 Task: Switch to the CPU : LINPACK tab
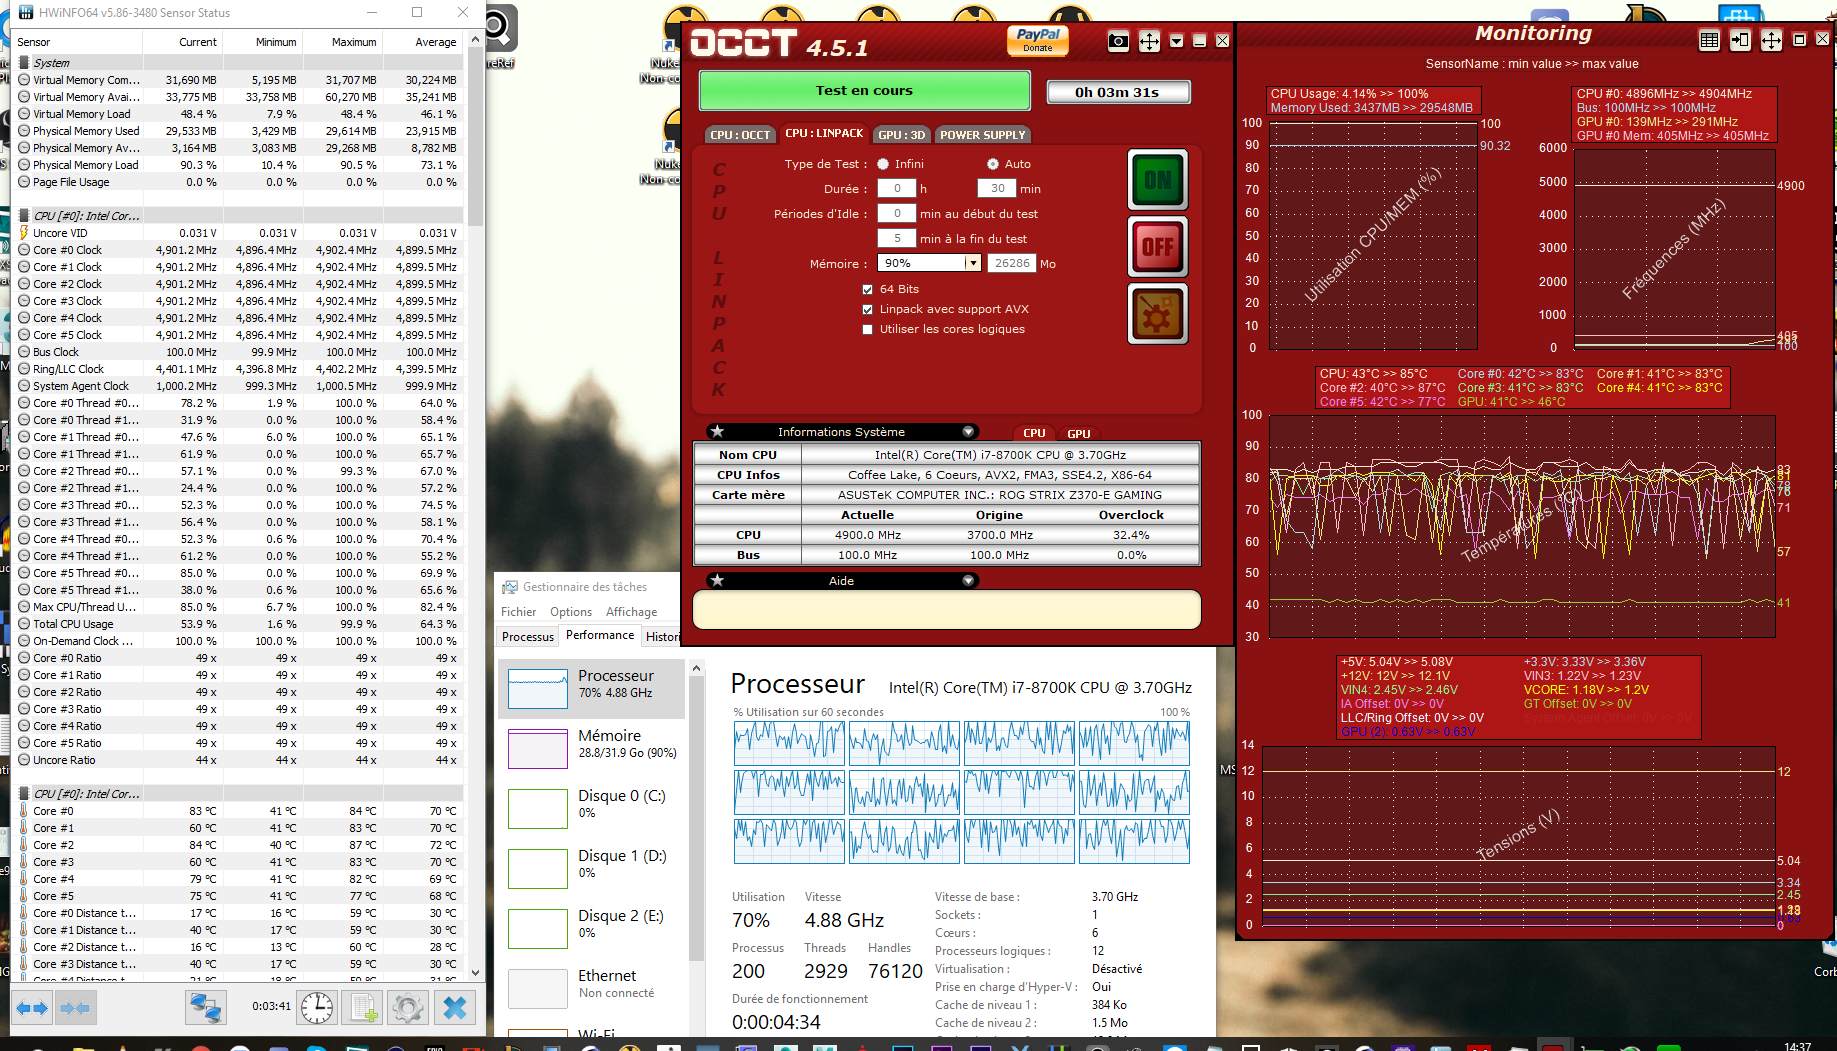tap(824, 134)
